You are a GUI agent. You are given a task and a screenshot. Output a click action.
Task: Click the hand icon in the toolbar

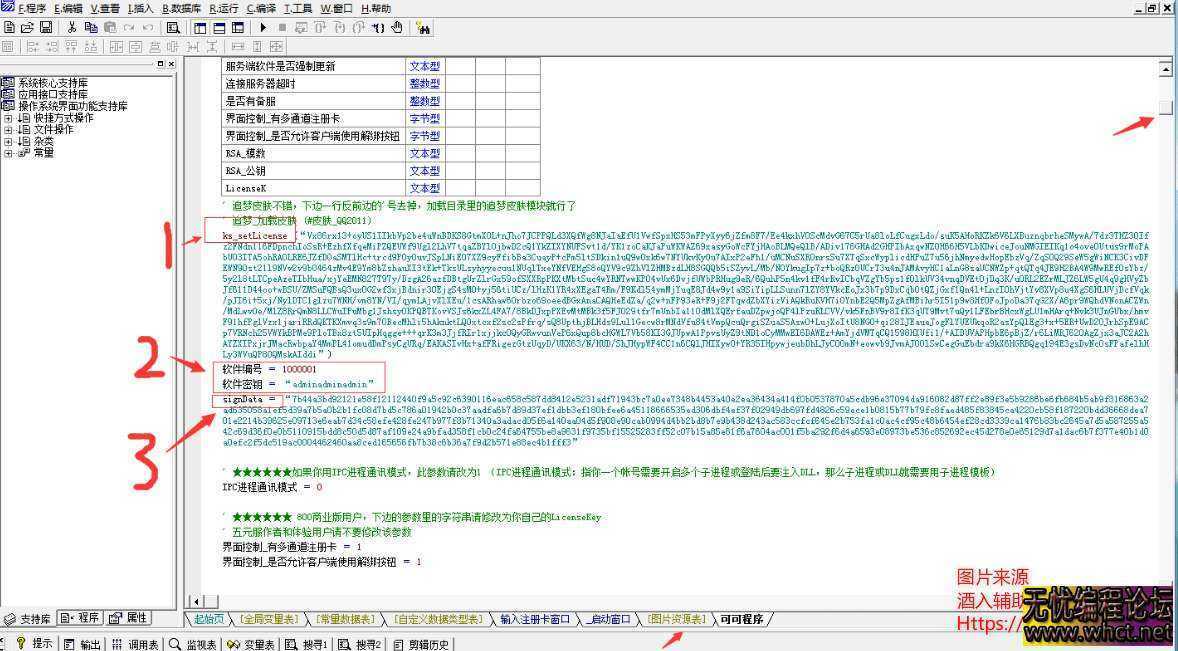click(x=397, y=28)
